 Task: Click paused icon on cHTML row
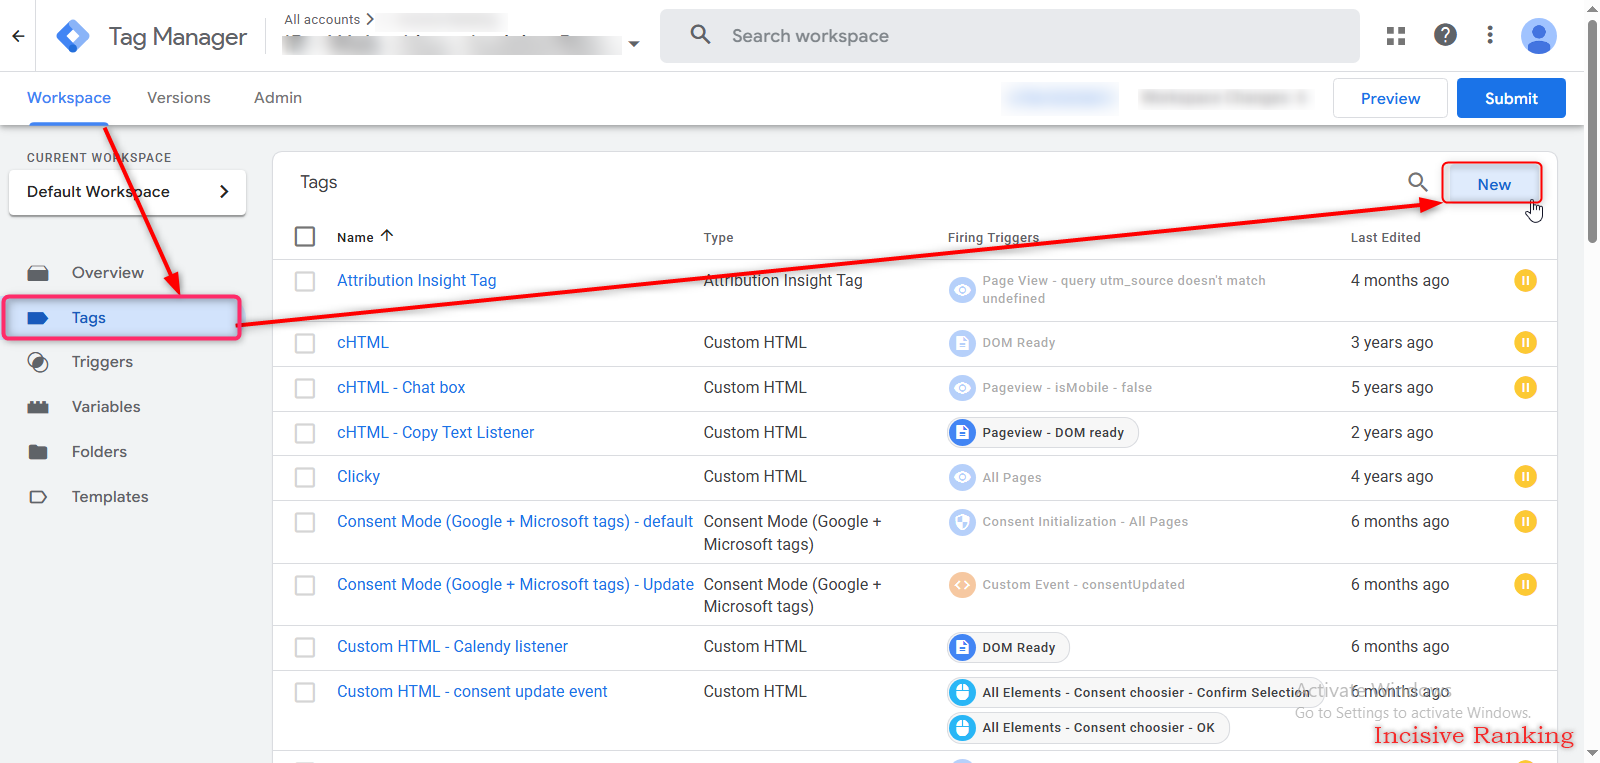[x=1525, y=343]
